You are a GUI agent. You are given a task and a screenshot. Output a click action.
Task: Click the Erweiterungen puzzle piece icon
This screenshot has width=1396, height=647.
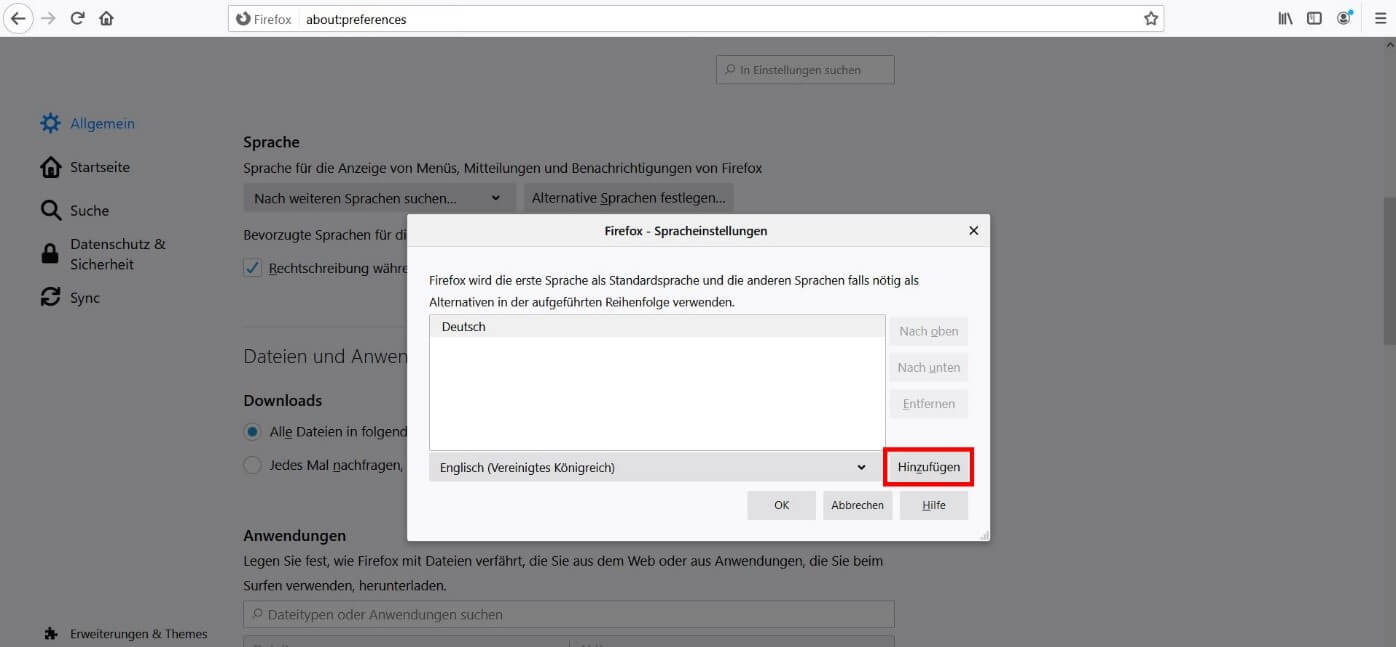tap(51, 634)
